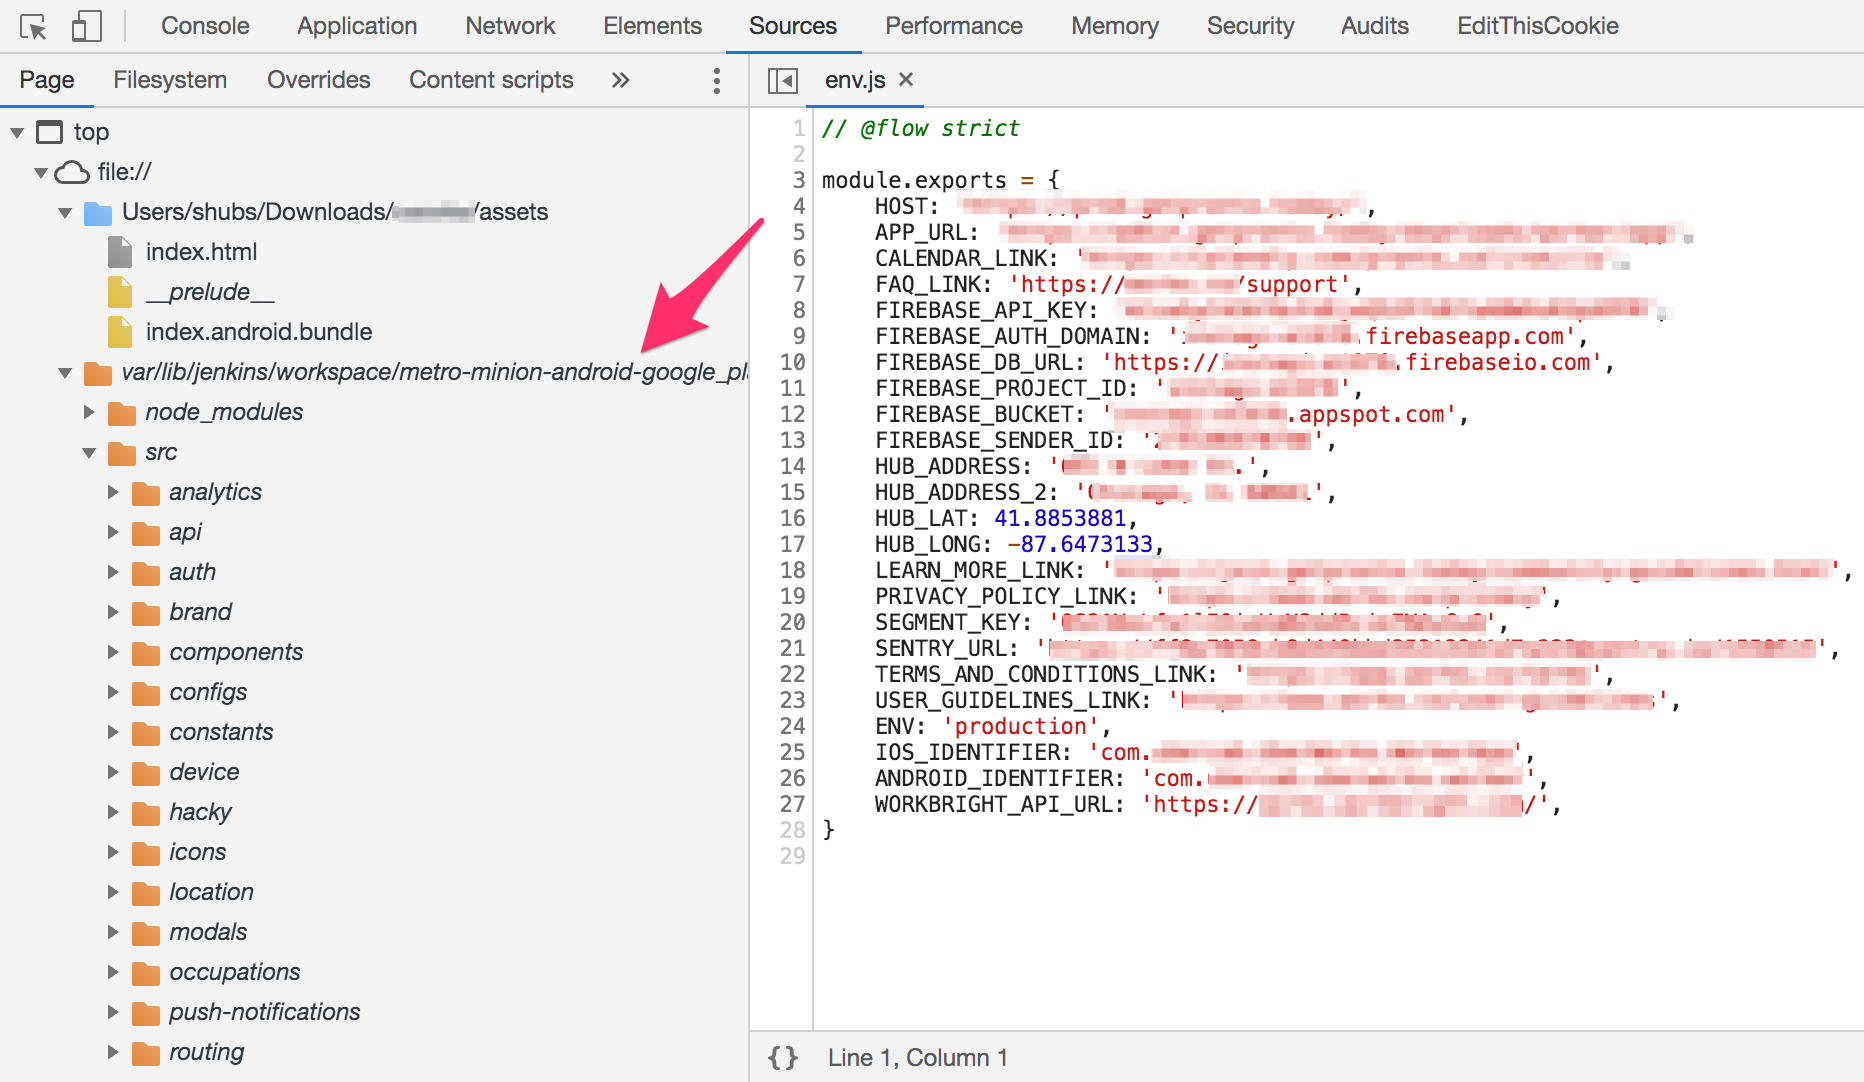The width and height of the screenshot is (1864, 1082).
Task: Expand the configs folder
Action: [x=113, y=692]
